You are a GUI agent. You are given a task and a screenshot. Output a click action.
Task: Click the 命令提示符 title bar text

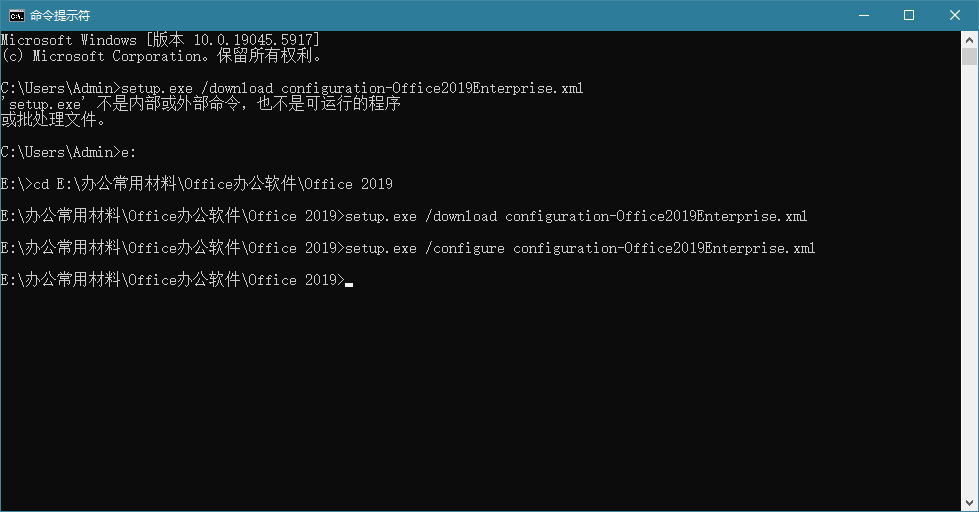[60, 16]
